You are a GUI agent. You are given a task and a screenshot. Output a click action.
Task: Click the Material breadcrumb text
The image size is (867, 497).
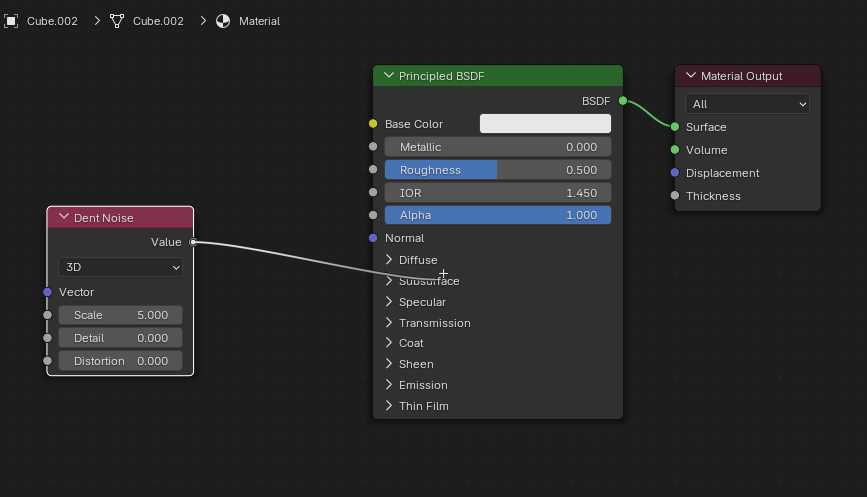tap(259, 21)
